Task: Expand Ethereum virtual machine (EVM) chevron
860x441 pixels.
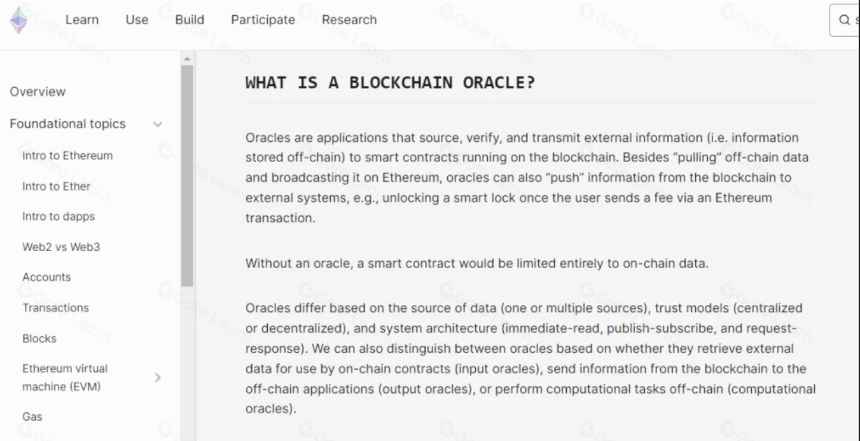Action: [157, 377]
